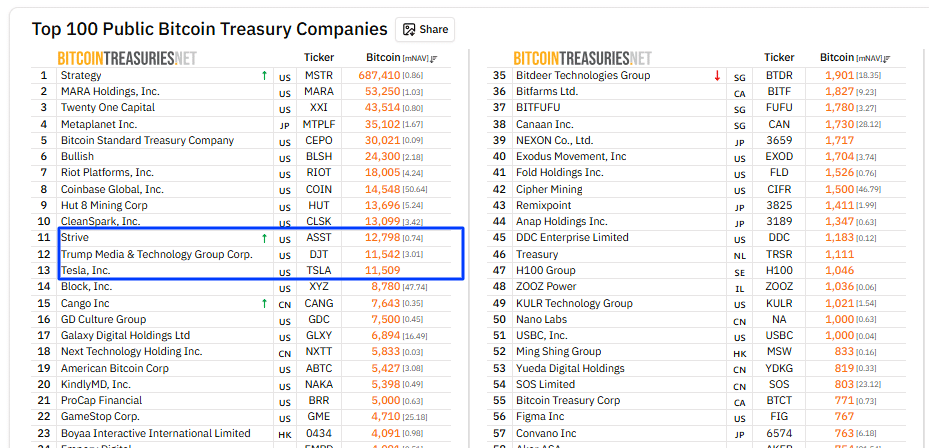This screenshot has width=929, height=448.
Task: Open Bitcoin Standard Treasury Company entry
Action: [x=148, y=140]
